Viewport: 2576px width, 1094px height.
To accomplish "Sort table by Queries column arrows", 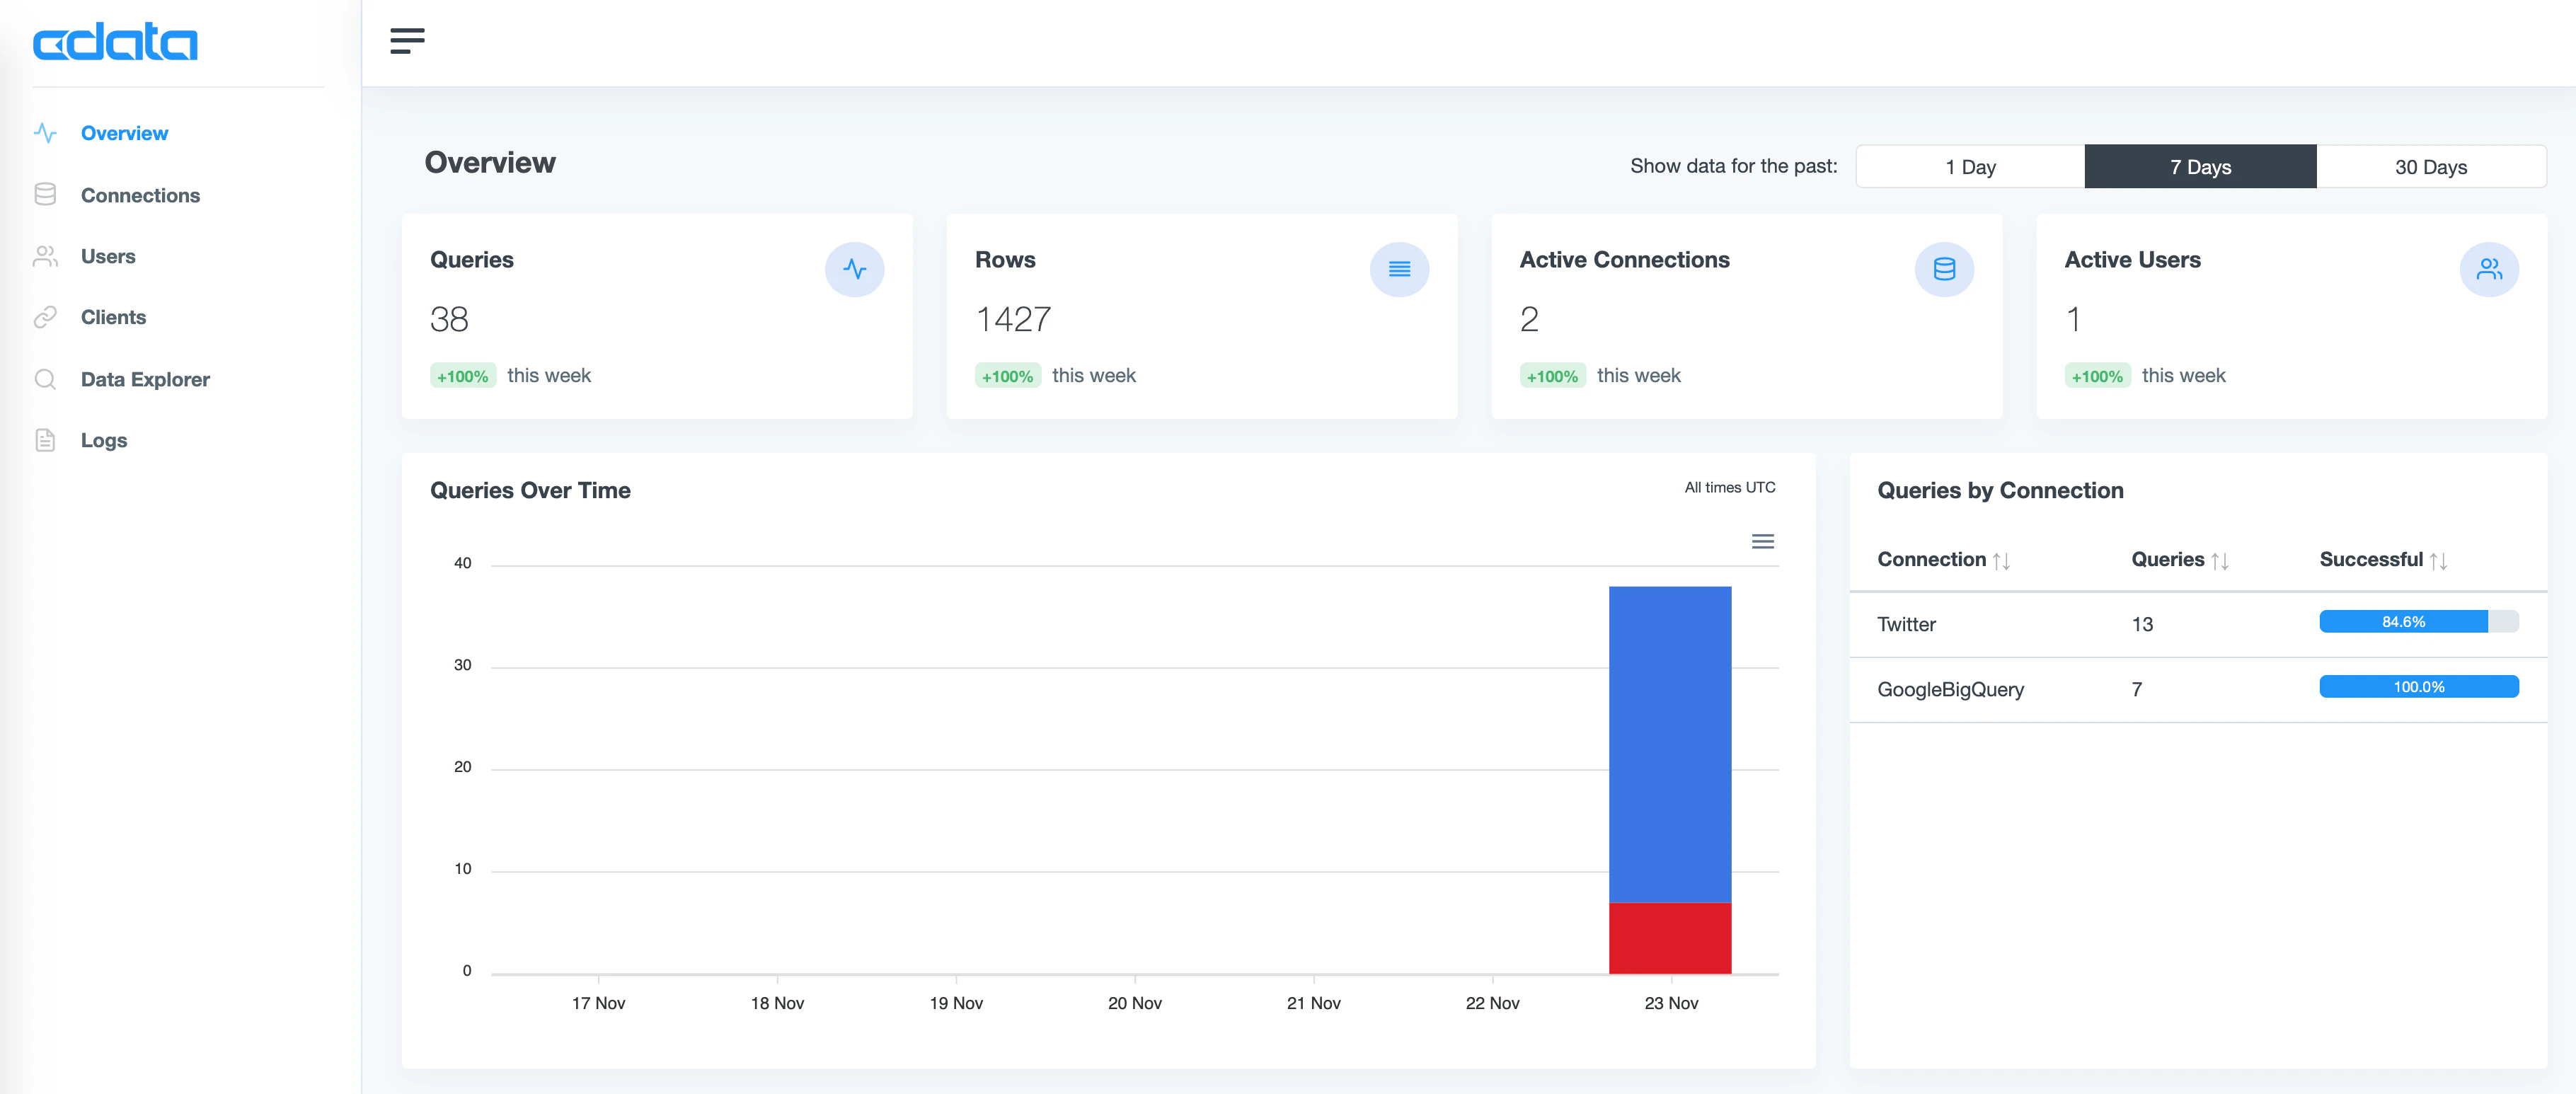I will [2220, 561].
